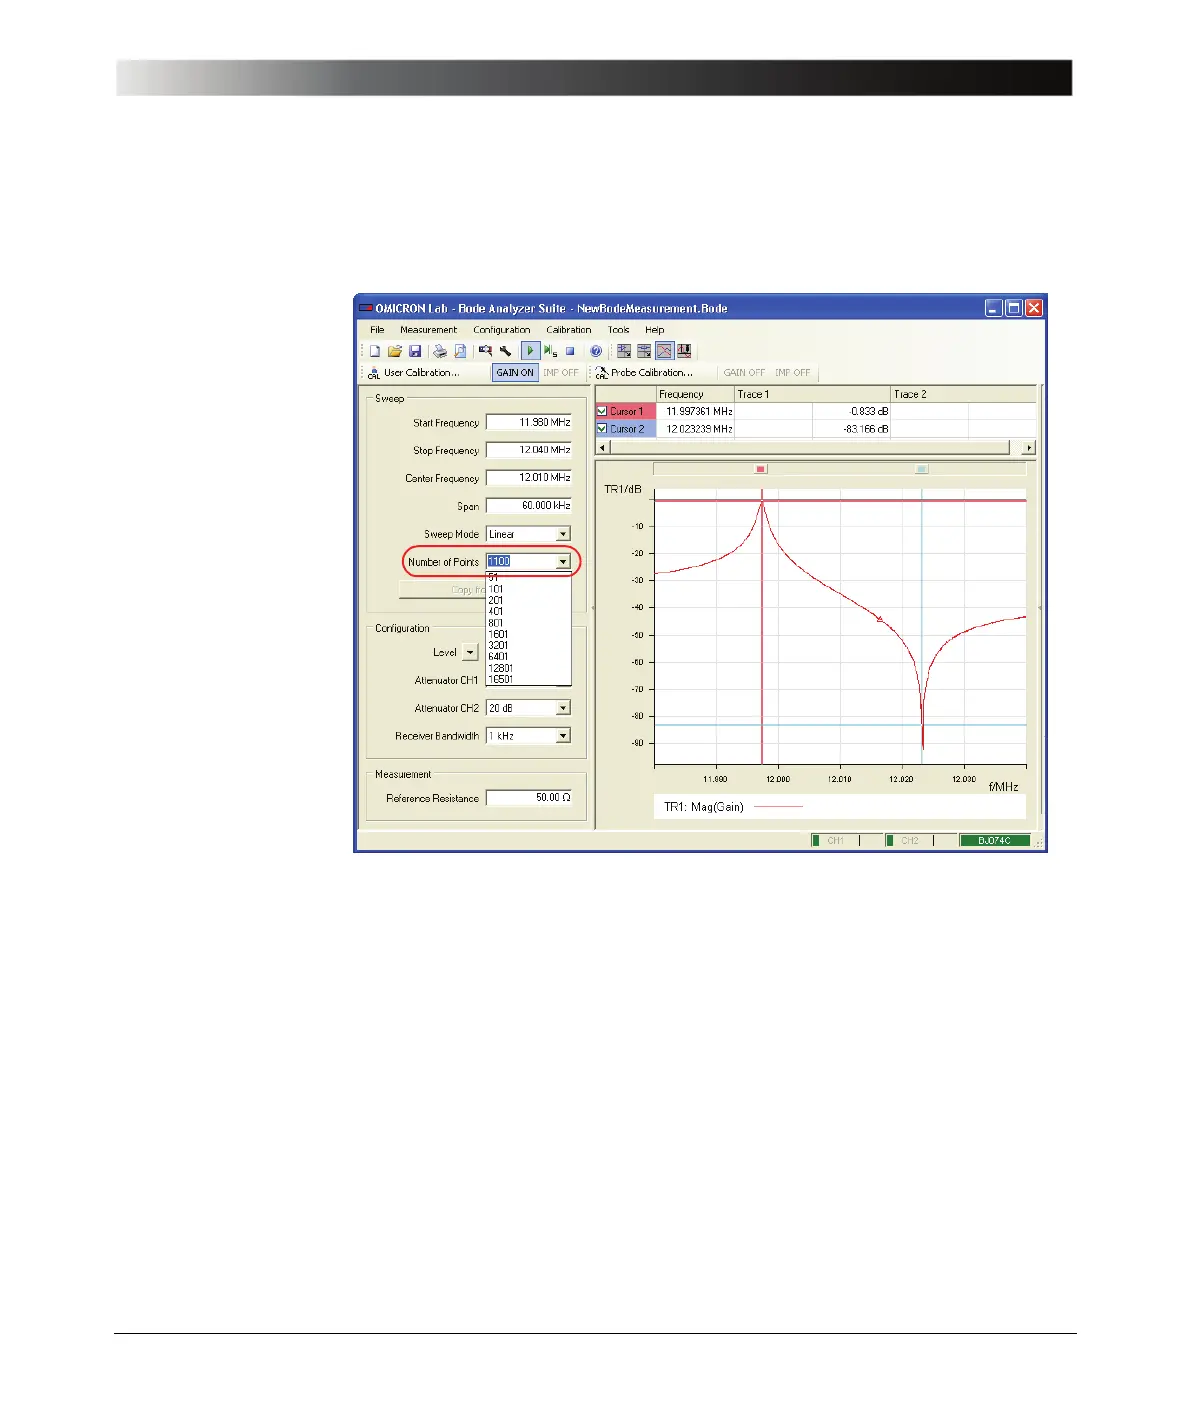Screen dimensions: 1190x1418
Task: Click the Start Frequency input field
Action: 529,423
